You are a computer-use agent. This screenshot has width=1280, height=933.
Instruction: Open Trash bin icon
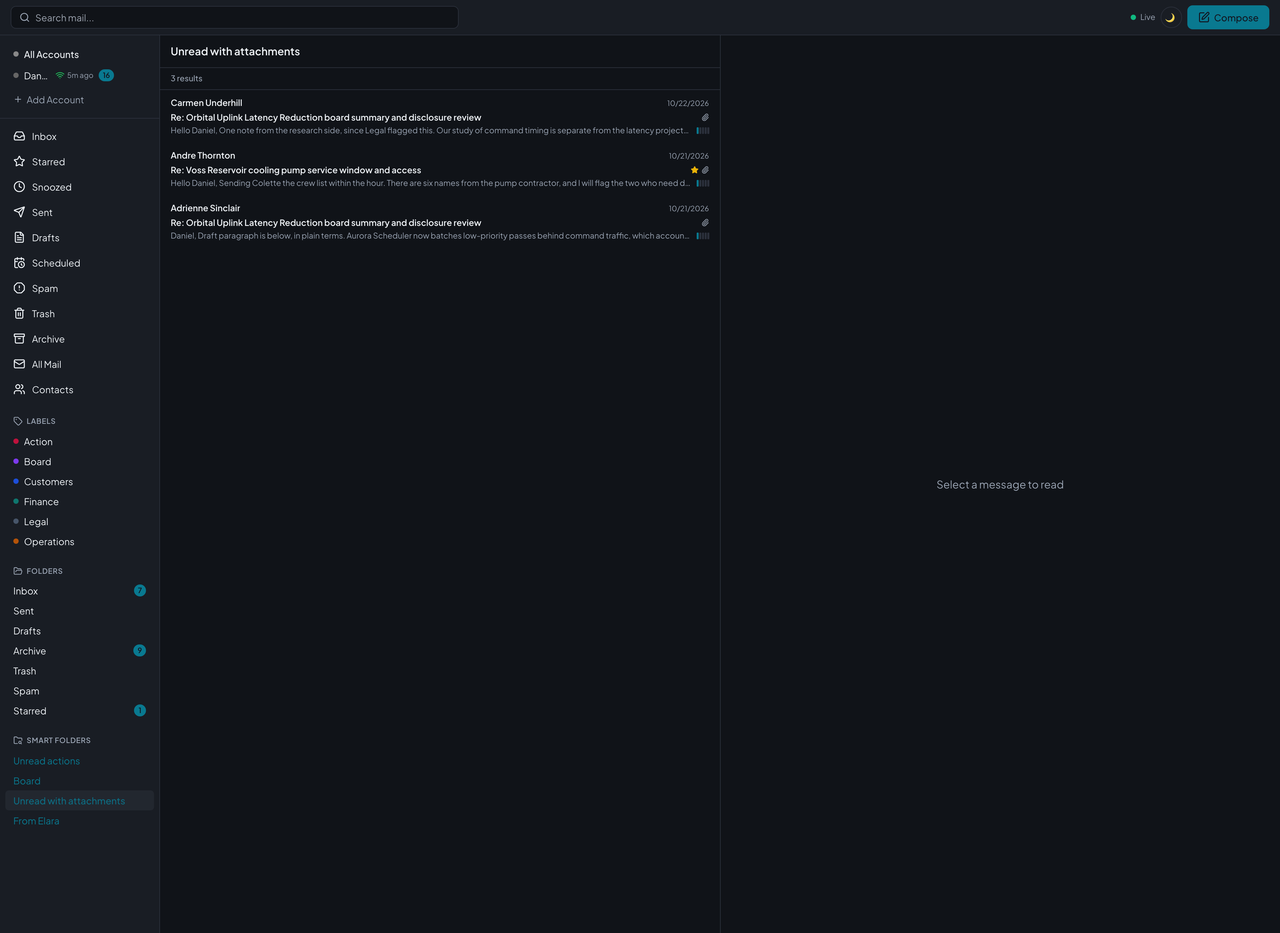click(x=19, y=313)
